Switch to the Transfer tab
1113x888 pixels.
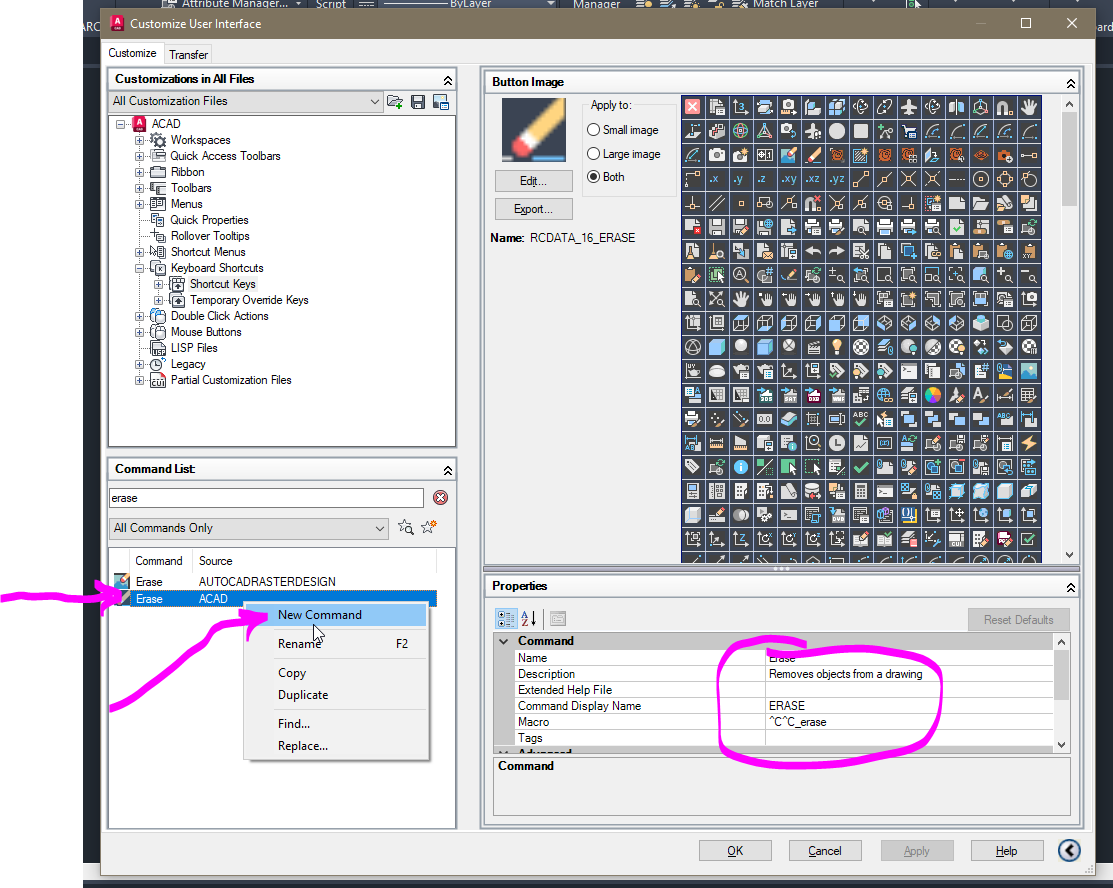188,55
